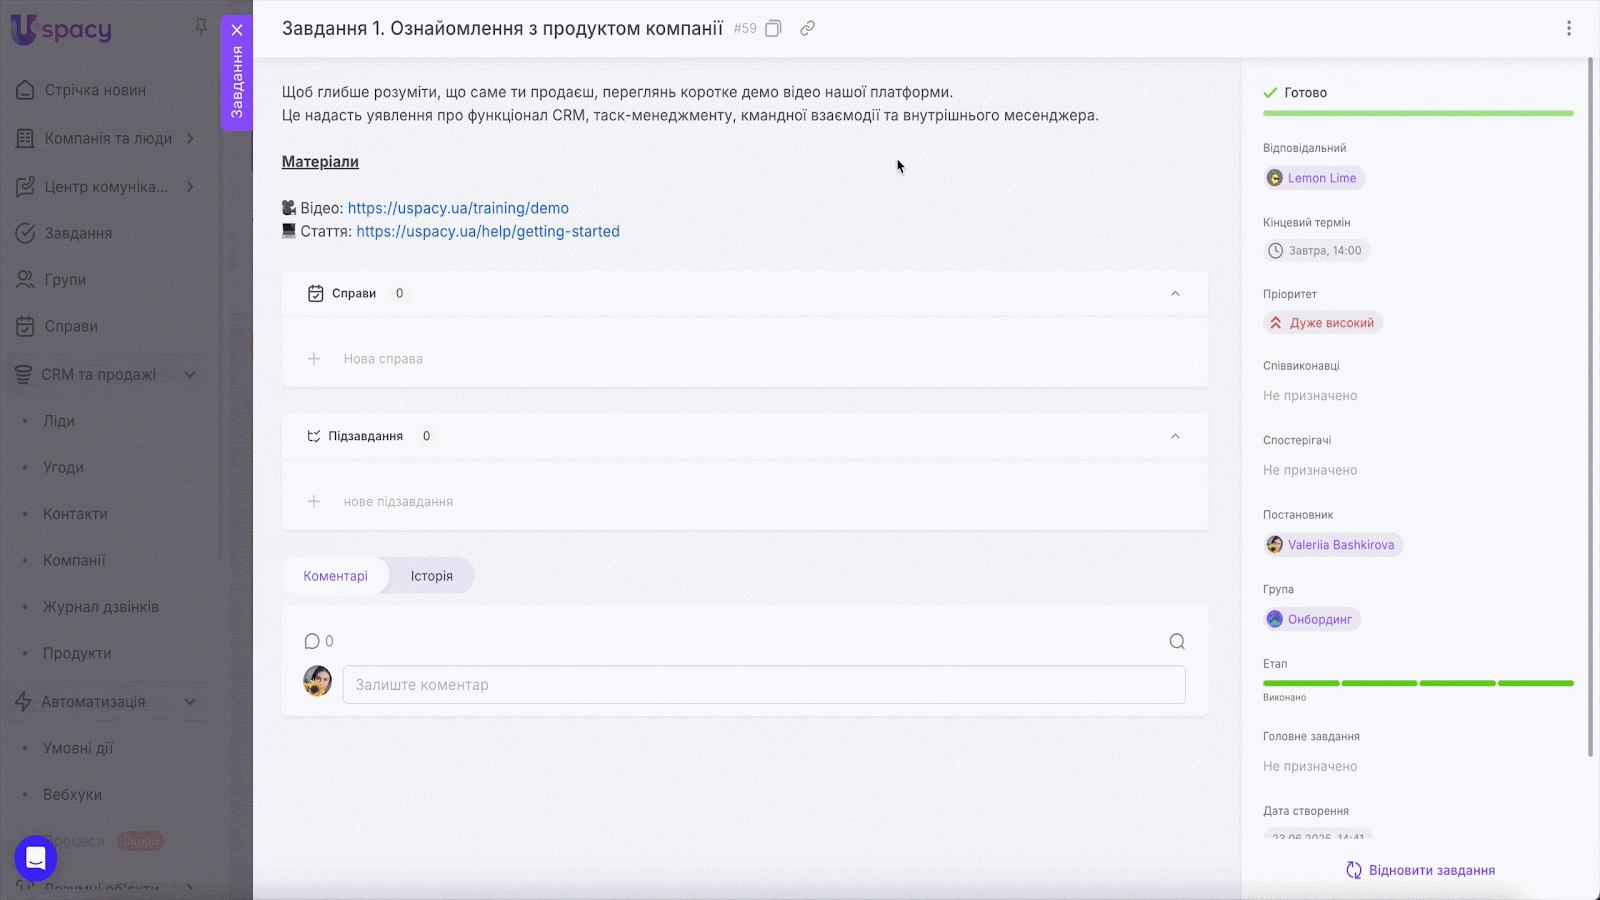Click the Відновити завдання button
Viewport: 1600px width, 900px height.
click(x=1420, y=870)
